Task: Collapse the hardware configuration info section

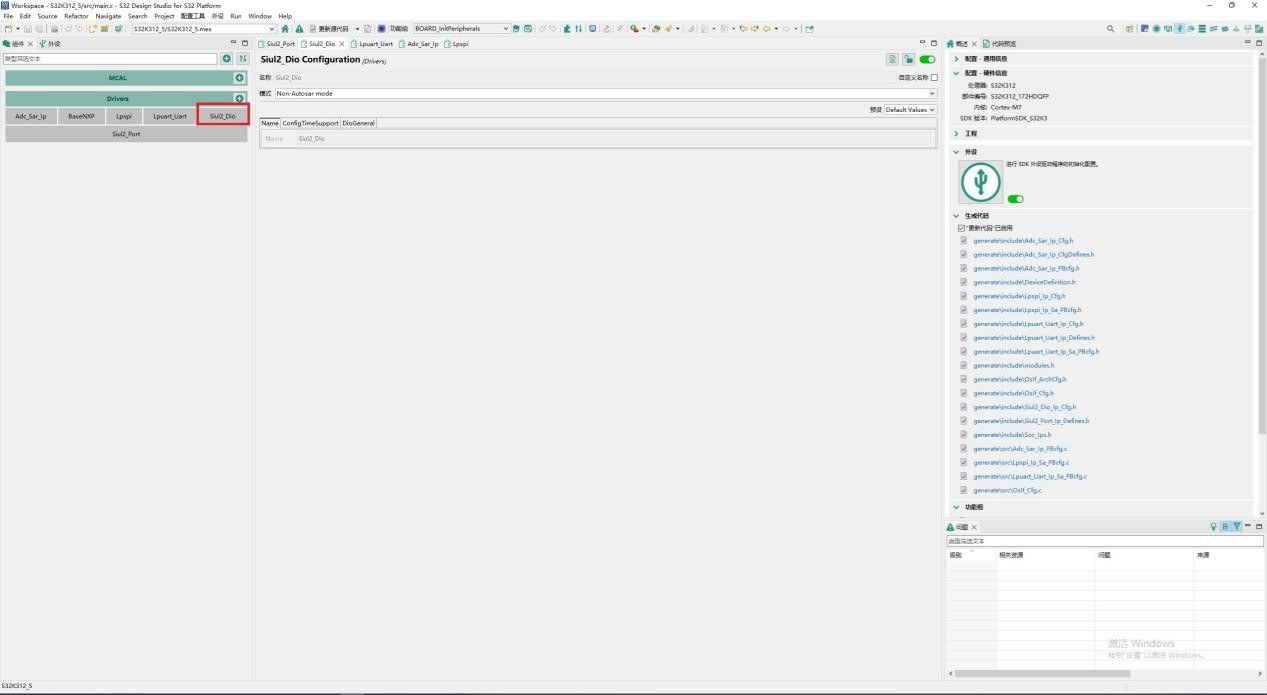Action: pos(956,73)
